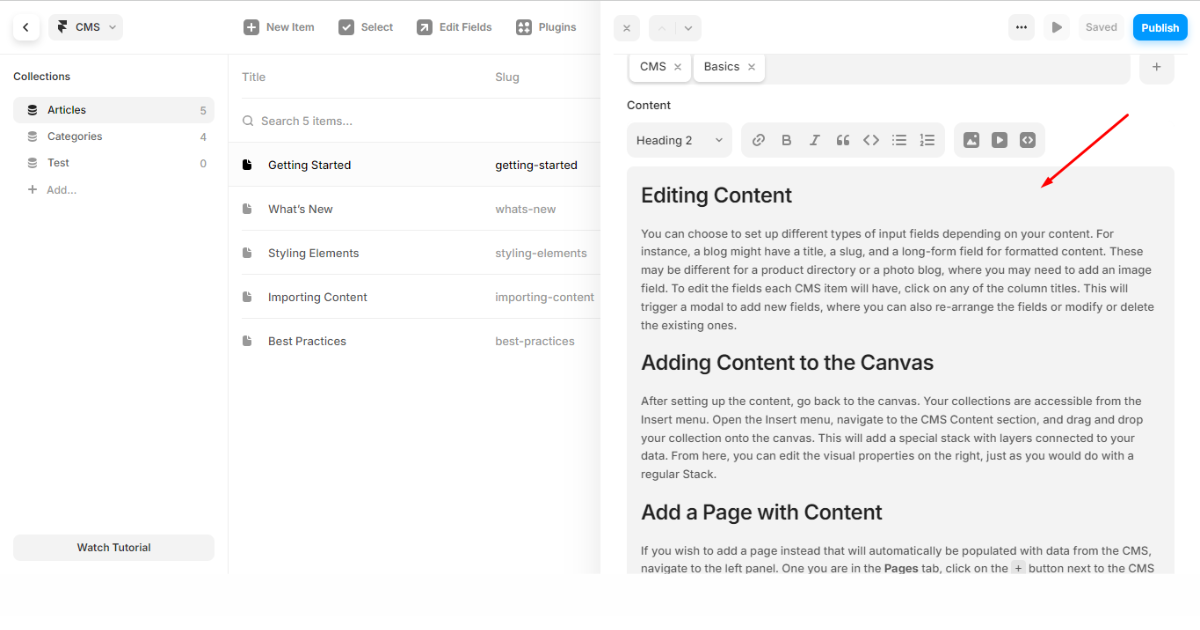Remove the Basics tag

pyautogui.click(x=751, y=67)
